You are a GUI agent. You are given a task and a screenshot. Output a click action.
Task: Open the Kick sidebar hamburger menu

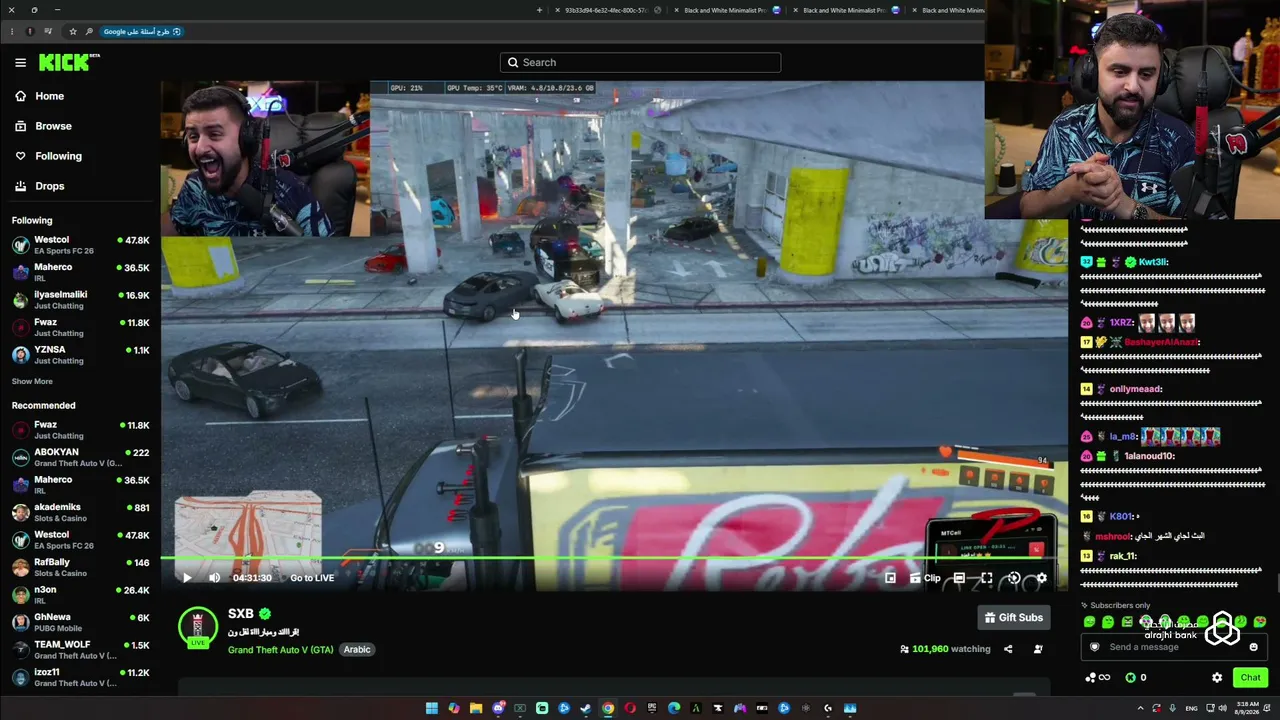[20, 63]
